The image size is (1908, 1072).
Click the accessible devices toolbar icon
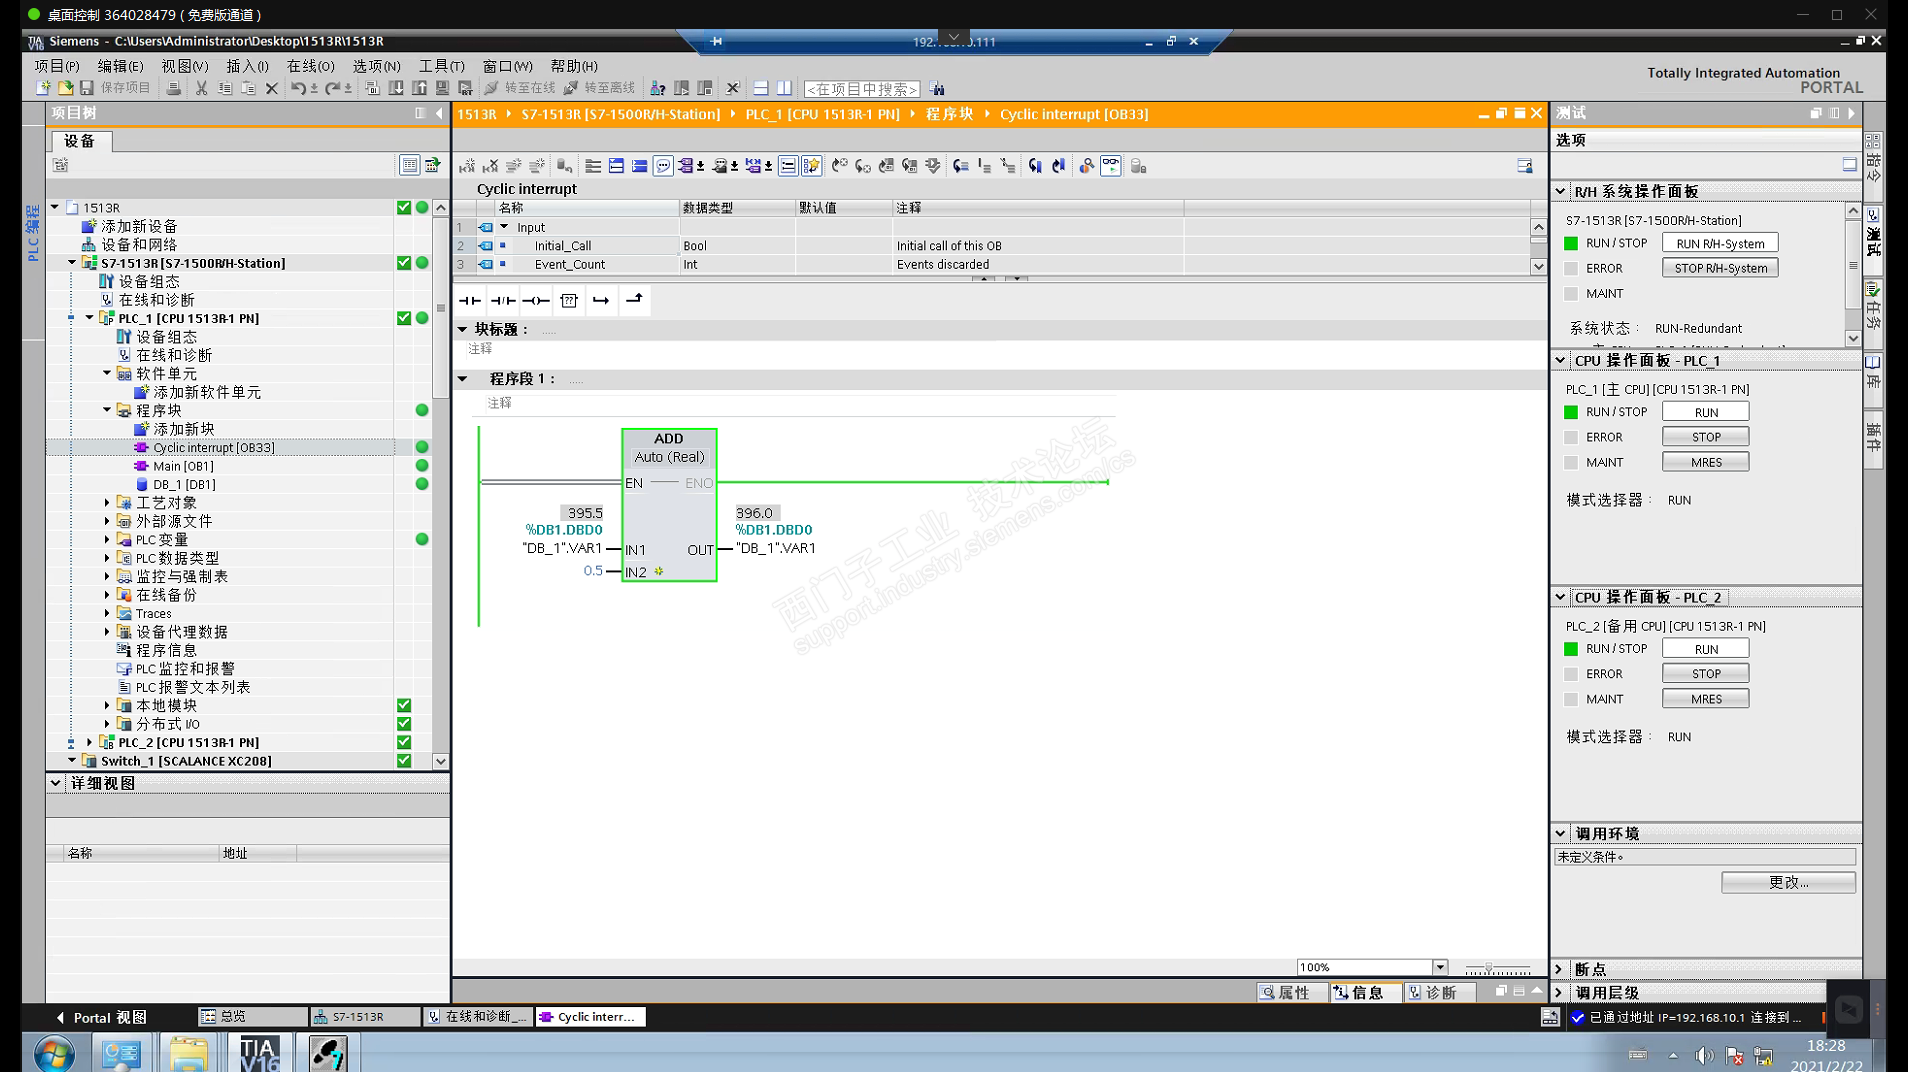pyautogui.click(x=657, y=88)
